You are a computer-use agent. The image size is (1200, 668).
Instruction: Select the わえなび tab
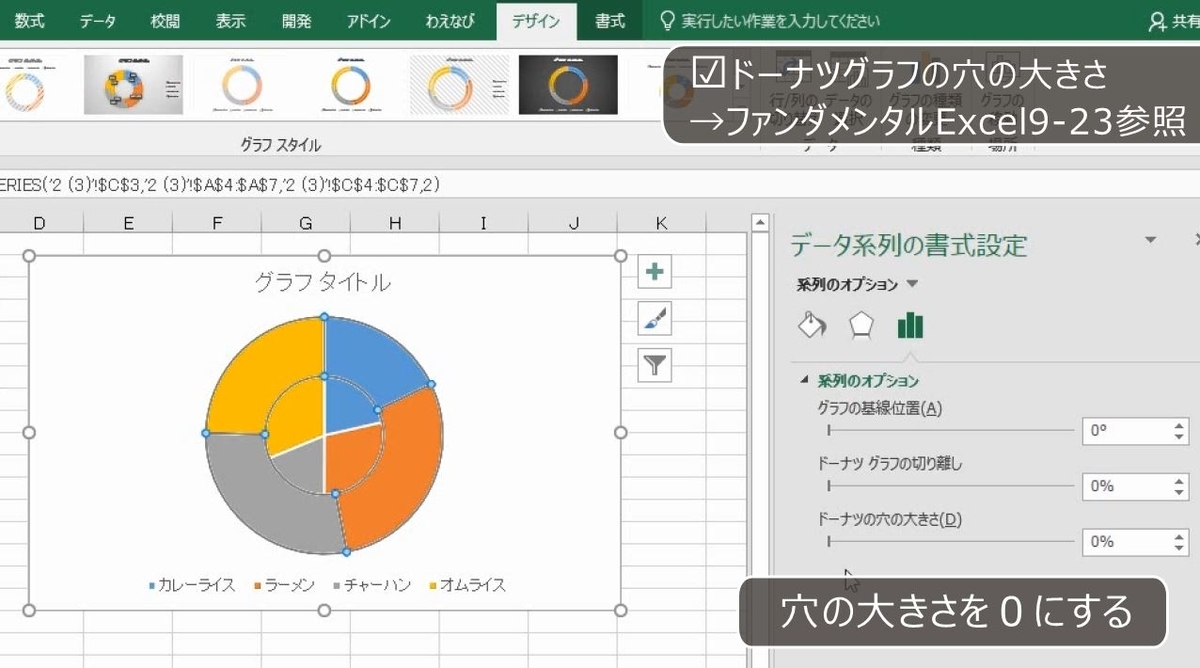click(x=450, y=20)
